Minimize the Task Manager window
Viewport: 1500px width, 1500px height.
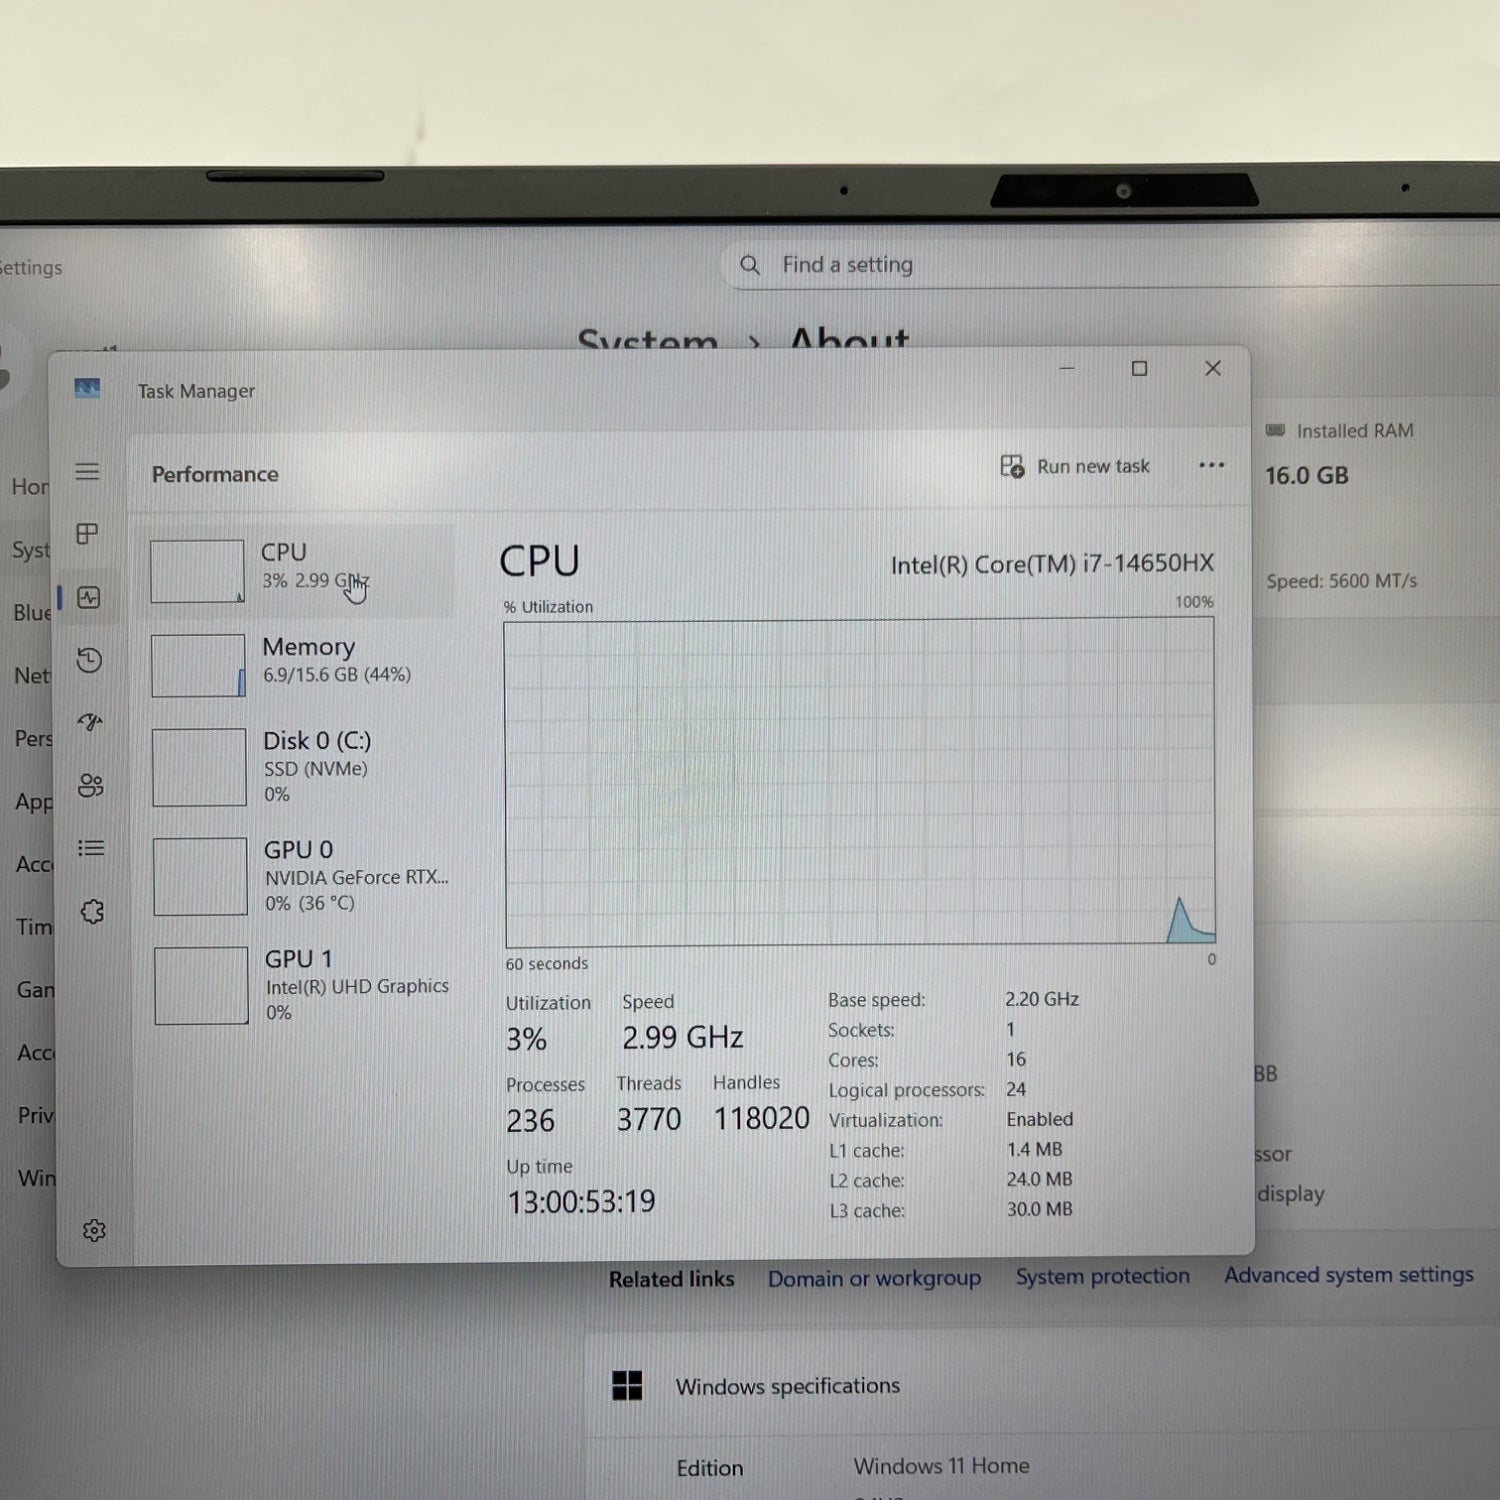pos(1067,369)
